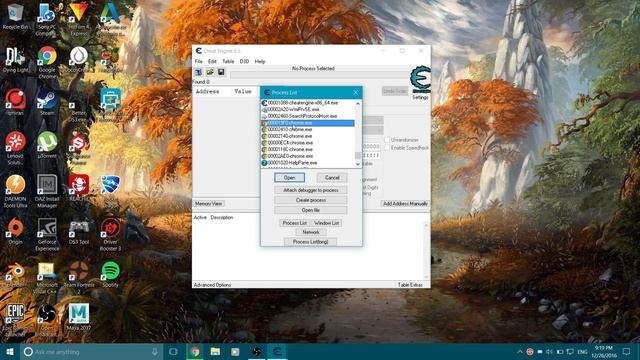The width and height of the screenshot is (640, 360).
Task: Open the Dying Light desktop icon
Action: (16, 60)
